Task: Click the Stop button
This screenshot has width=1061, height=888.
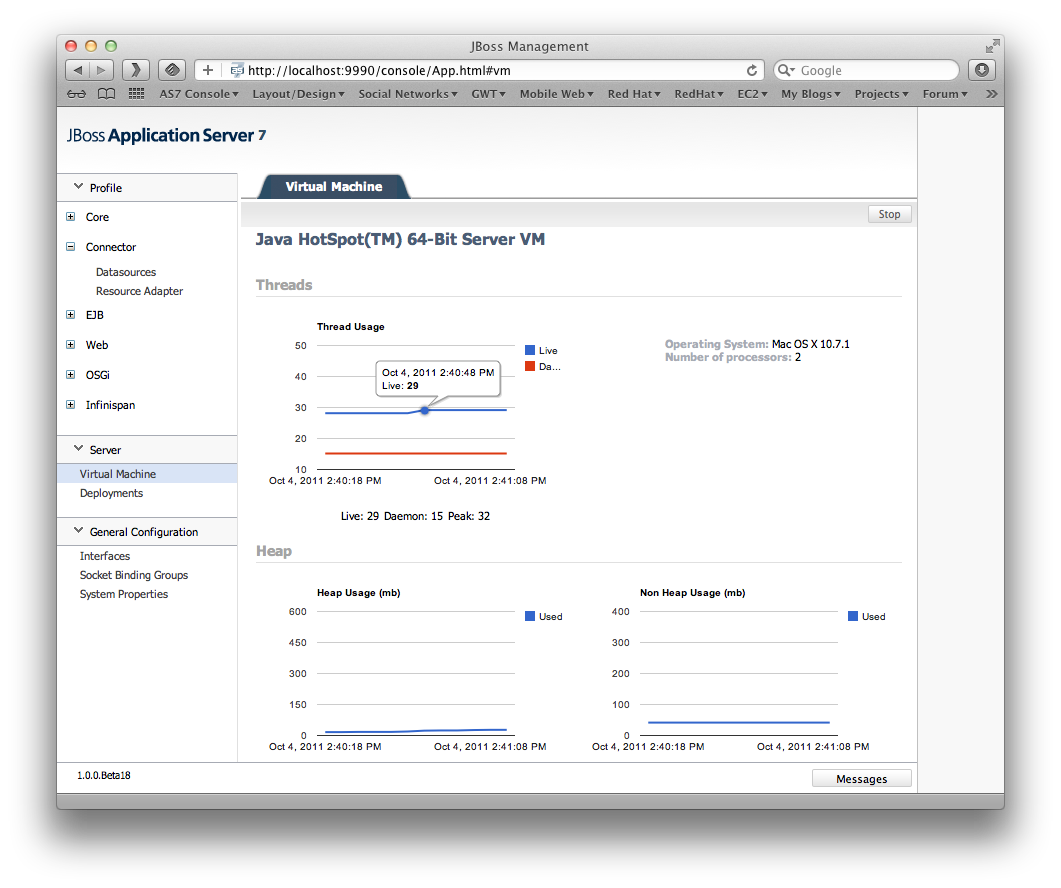Action: 889,214
